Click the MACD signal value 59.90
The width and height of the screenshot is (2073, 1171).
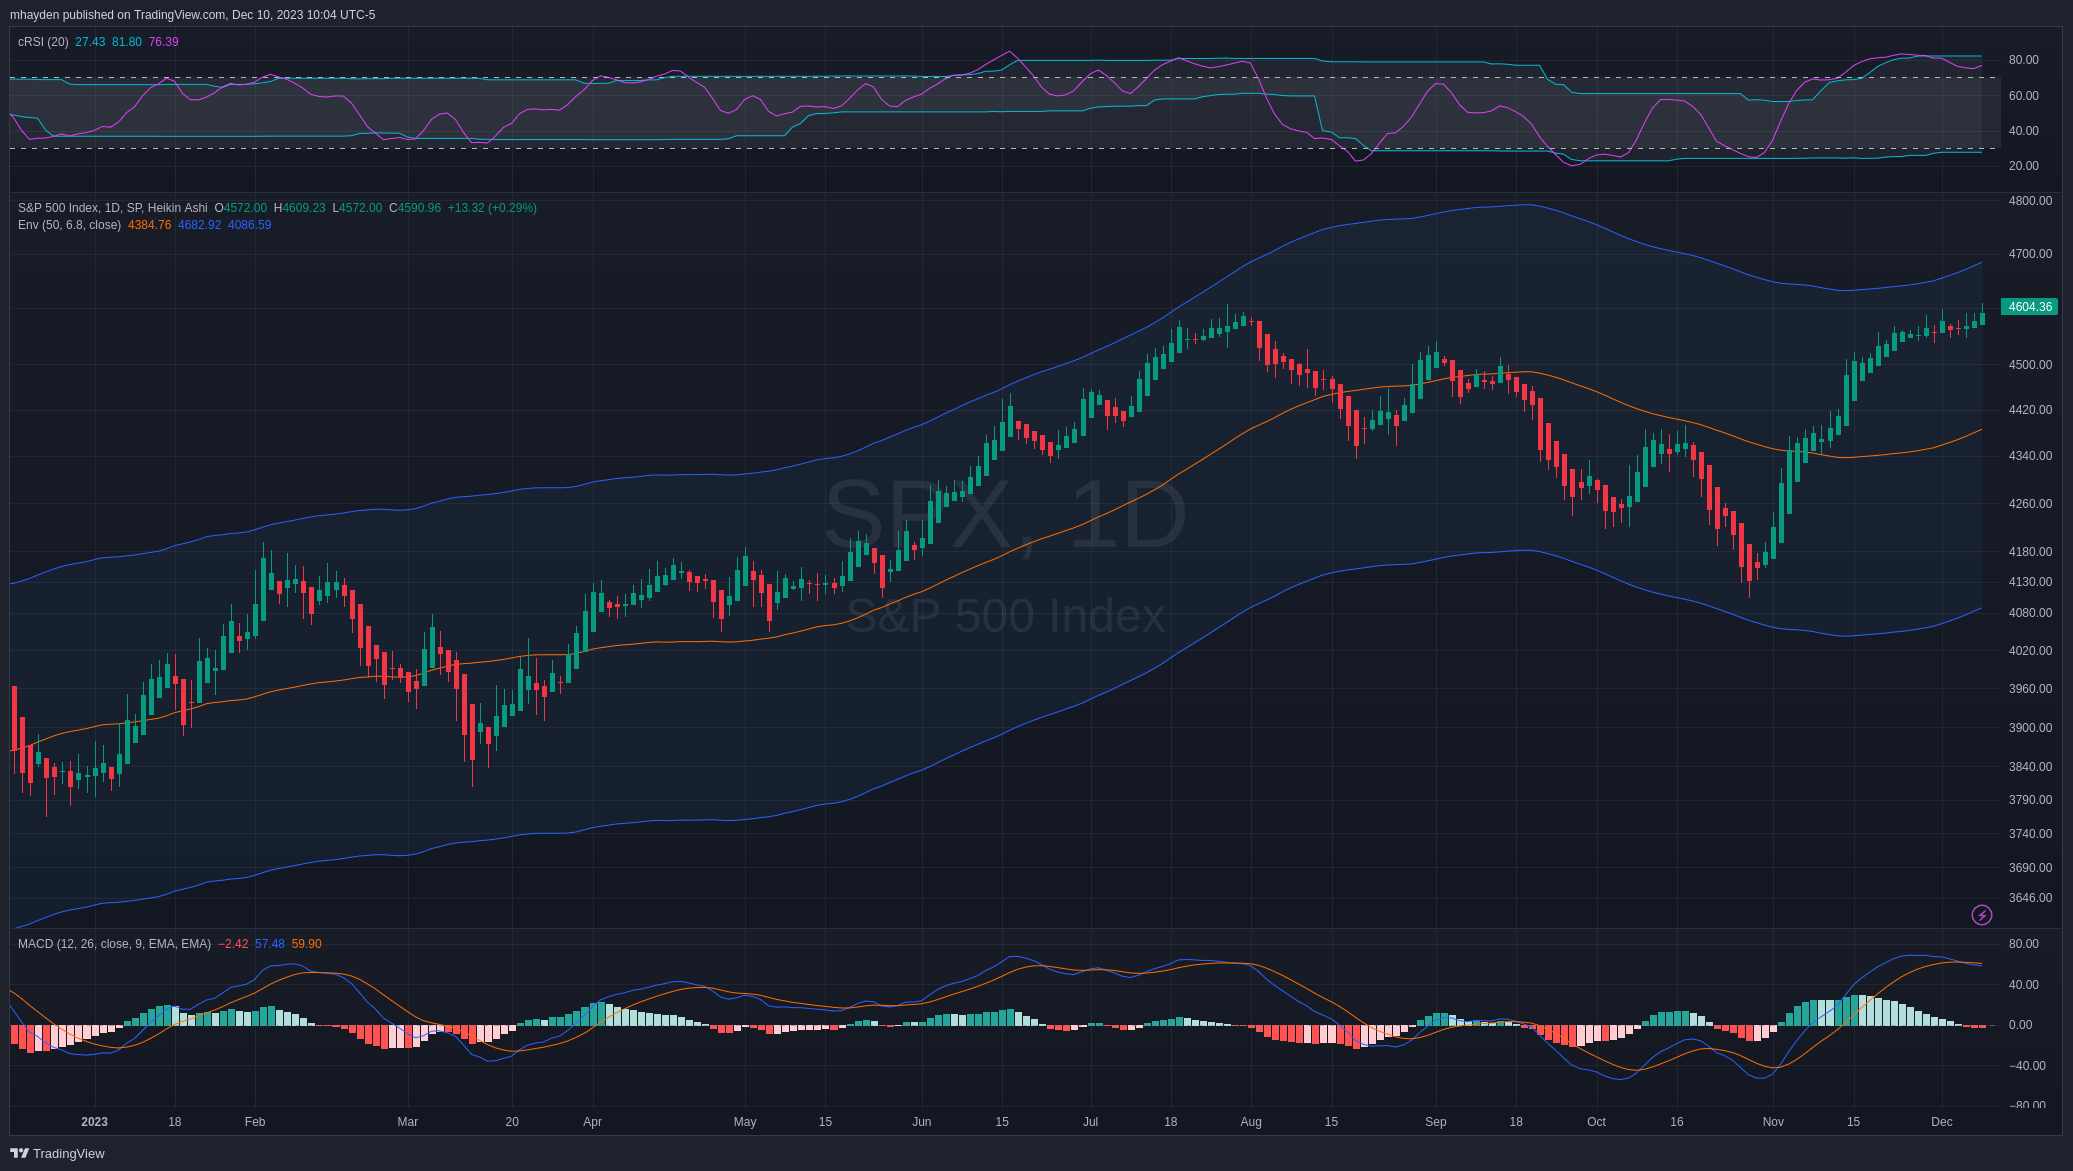pyautogui.click(x=306, y=944)
